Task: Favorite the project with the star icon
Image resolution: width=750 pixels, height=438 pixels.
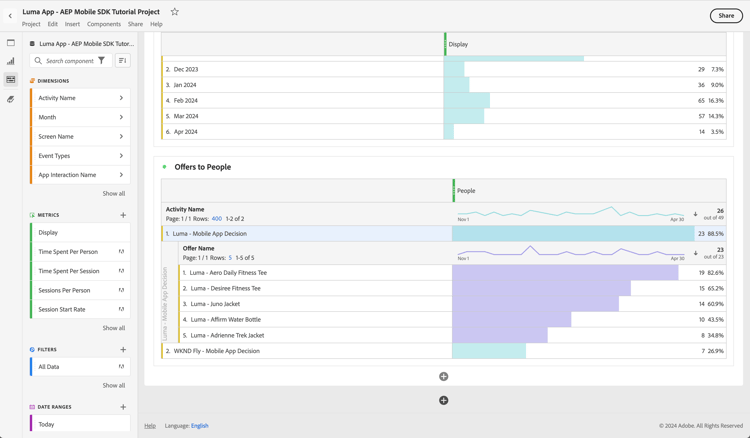Action: 174,12
